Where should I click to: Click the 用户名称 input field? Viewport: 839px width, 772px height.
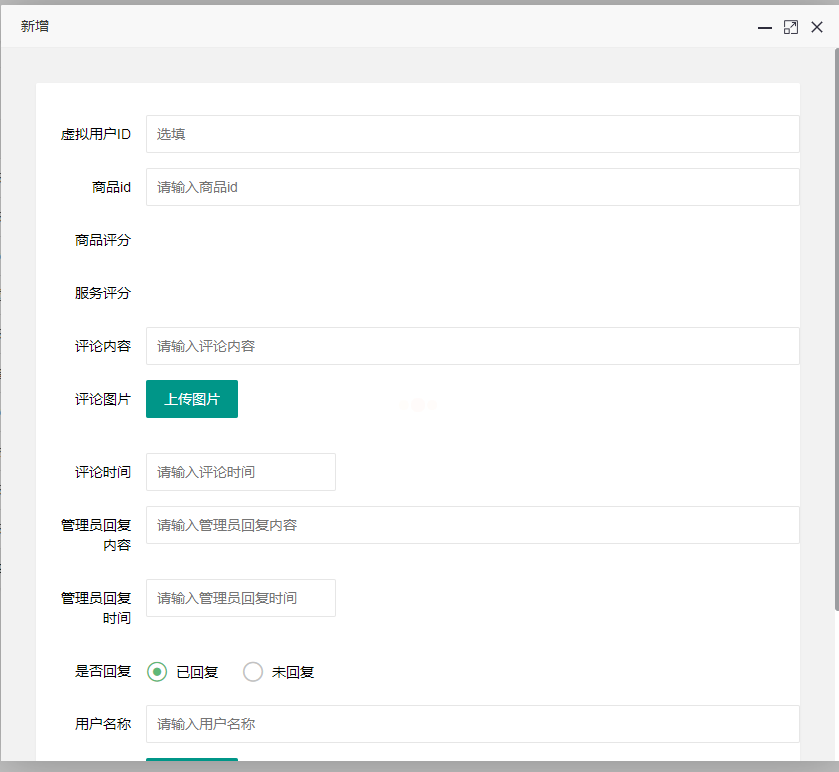[x=472, y=724]
